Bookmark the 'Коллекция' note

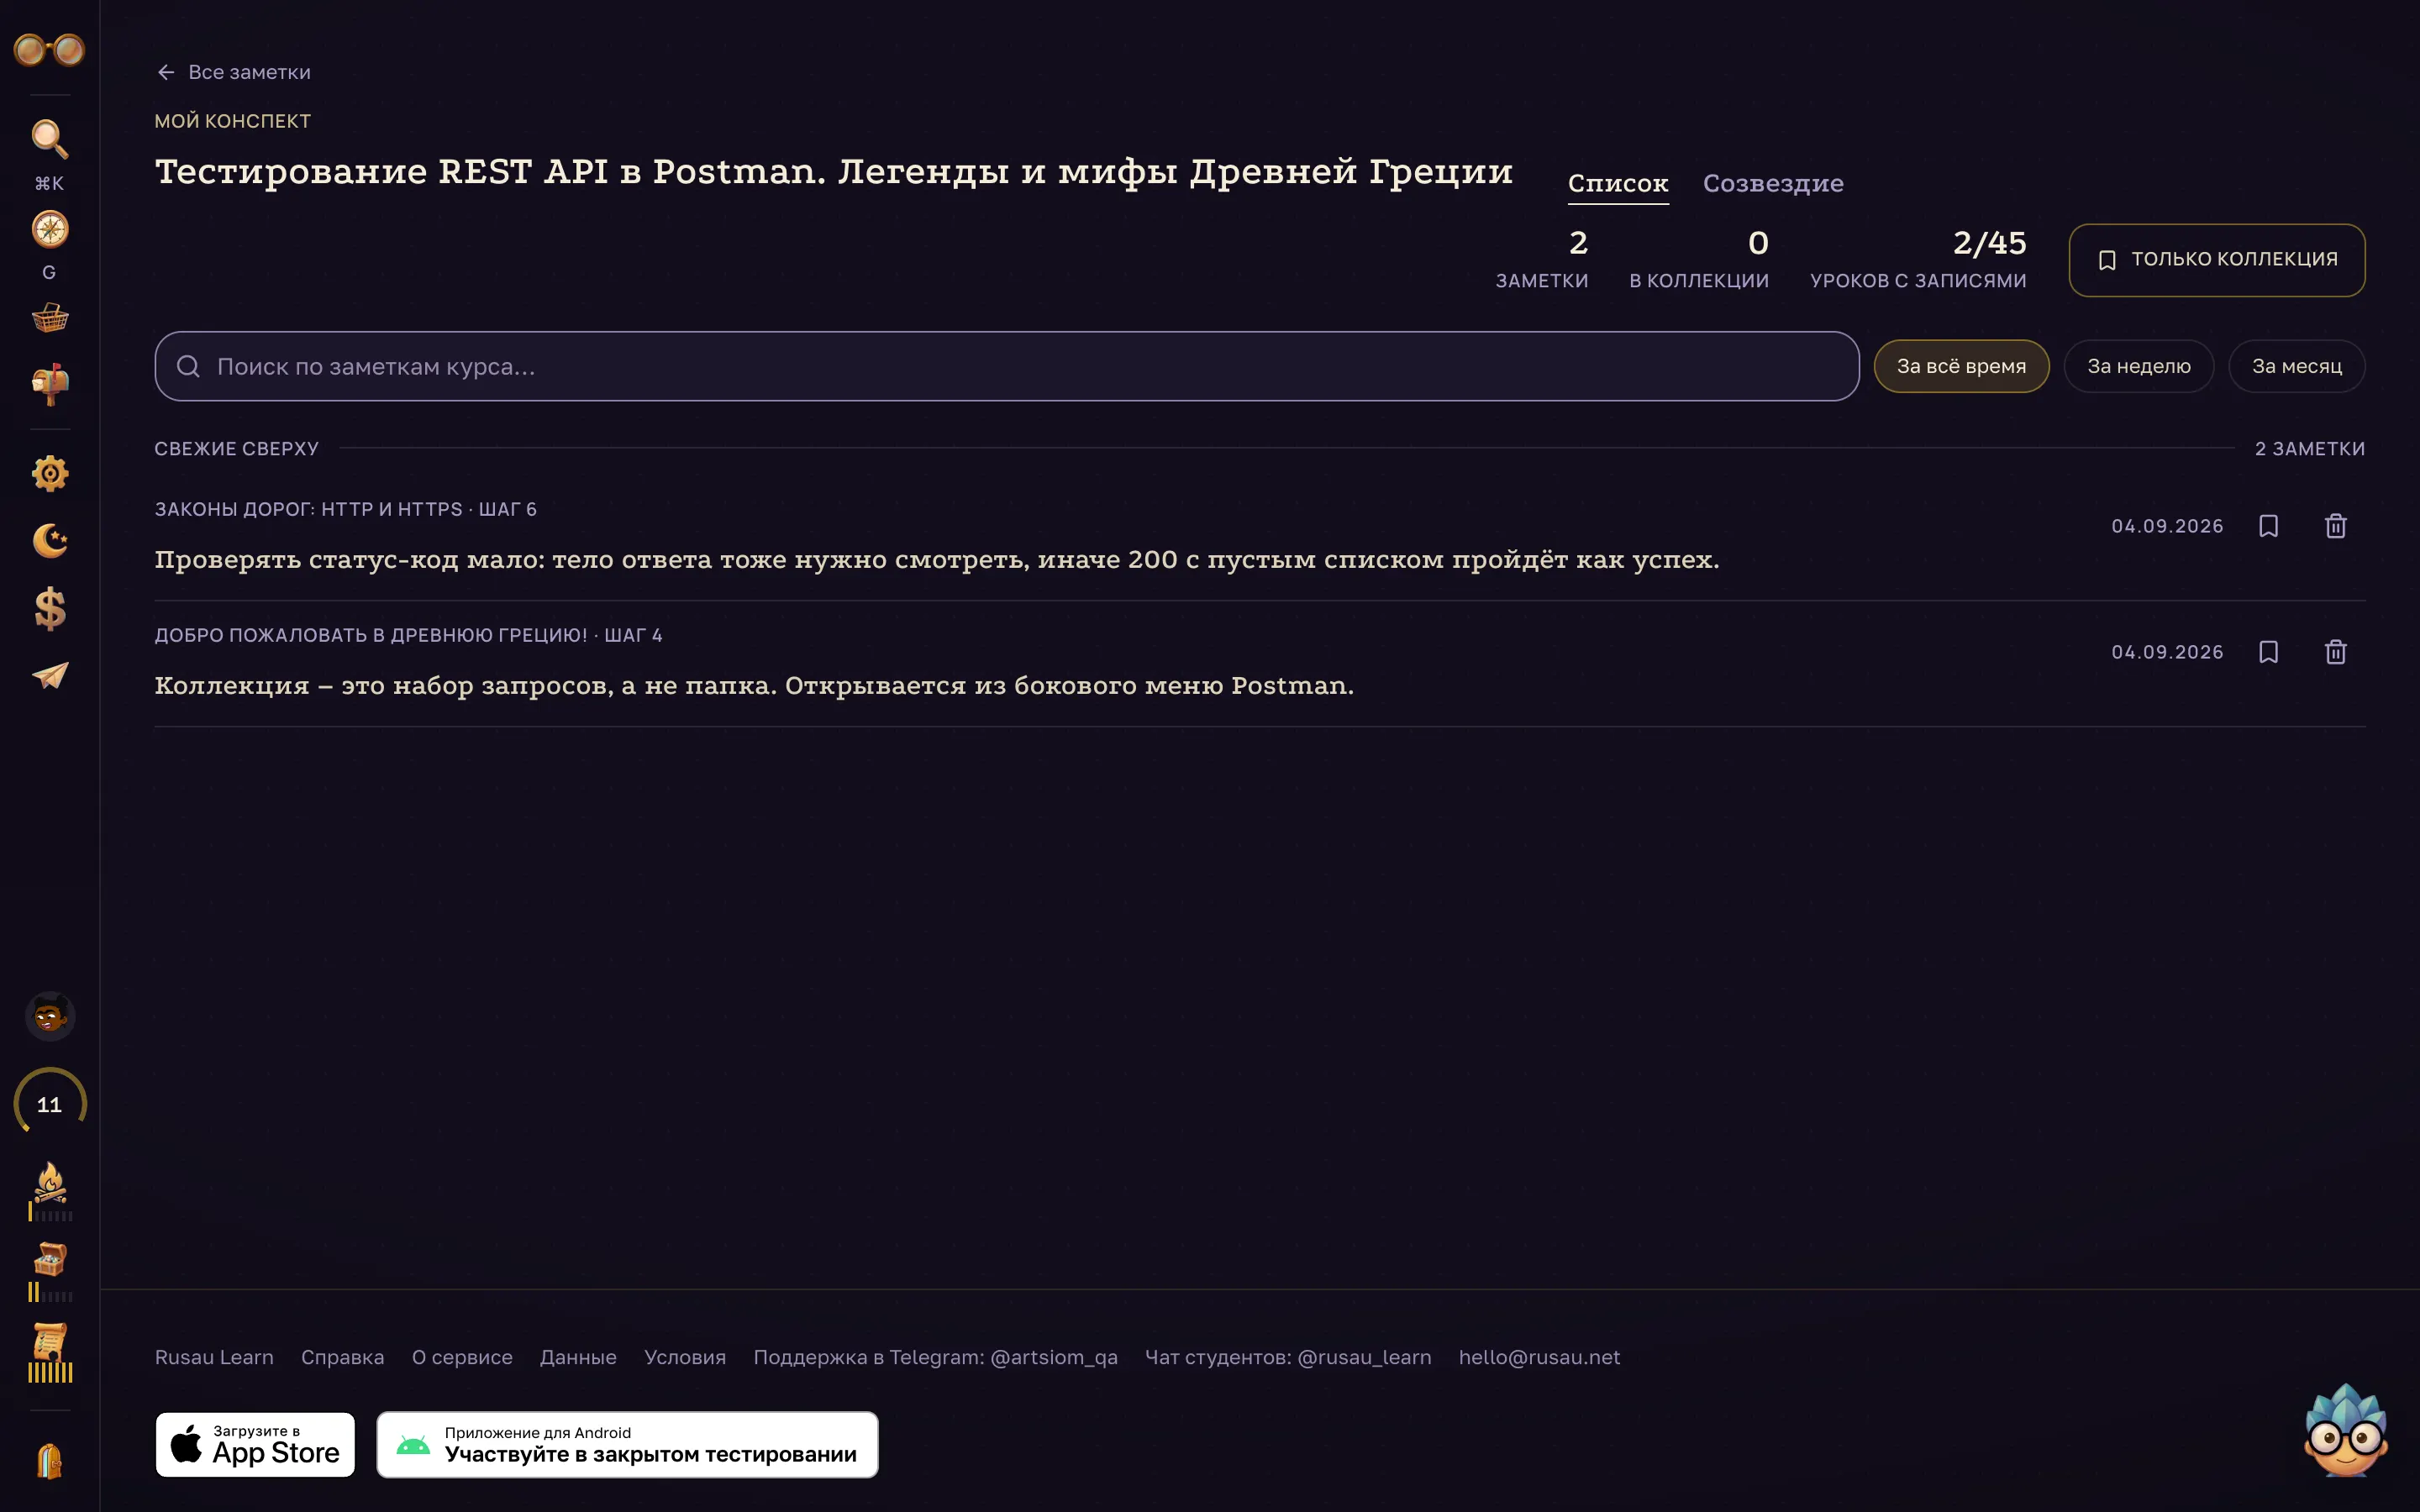2268,652
